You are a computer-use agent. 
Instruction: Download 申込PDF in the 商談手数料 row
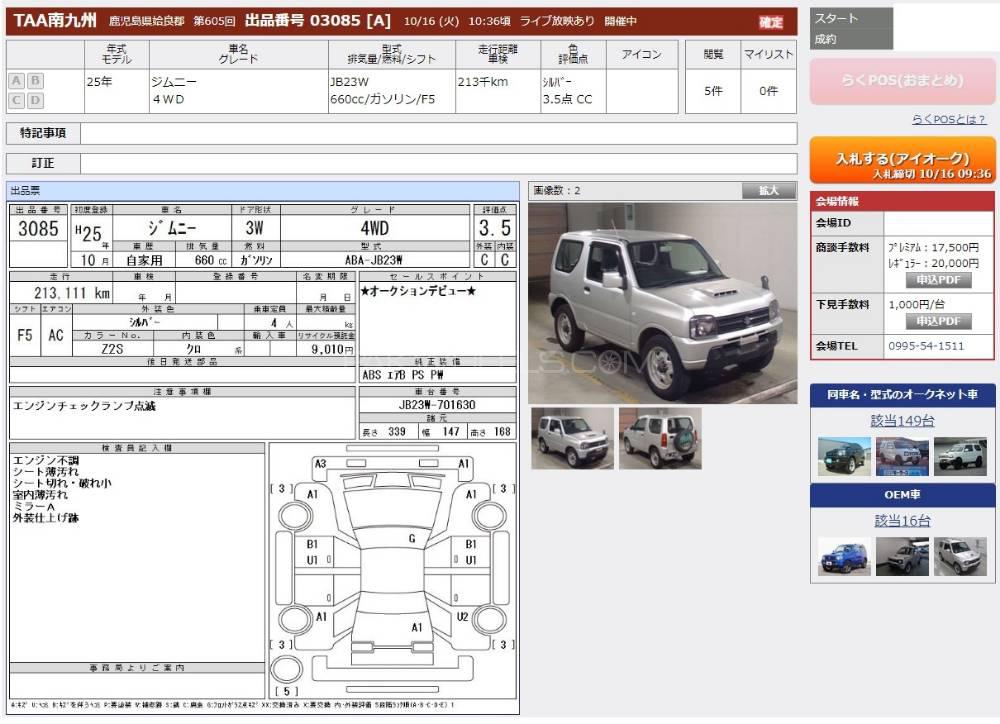938,280
